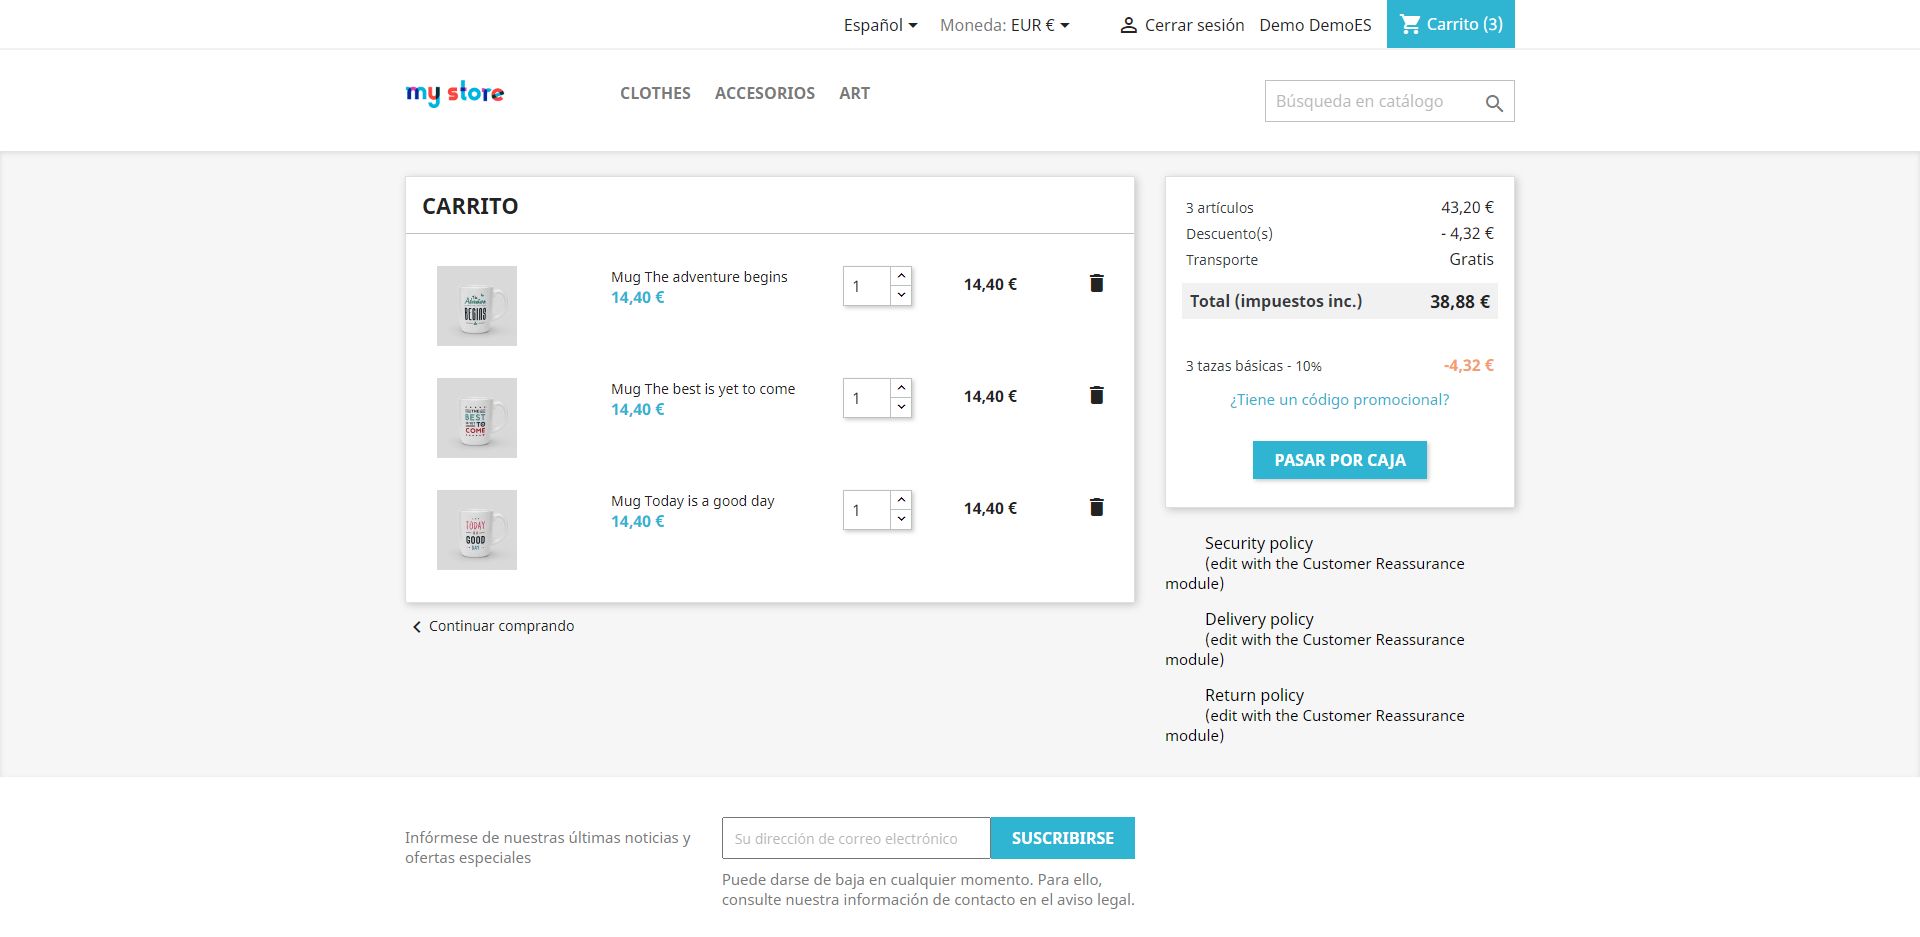This screenshot has height=937, width=1920.
Task: Click Cerrar sesión to sign out
Action: (1194, 25)
